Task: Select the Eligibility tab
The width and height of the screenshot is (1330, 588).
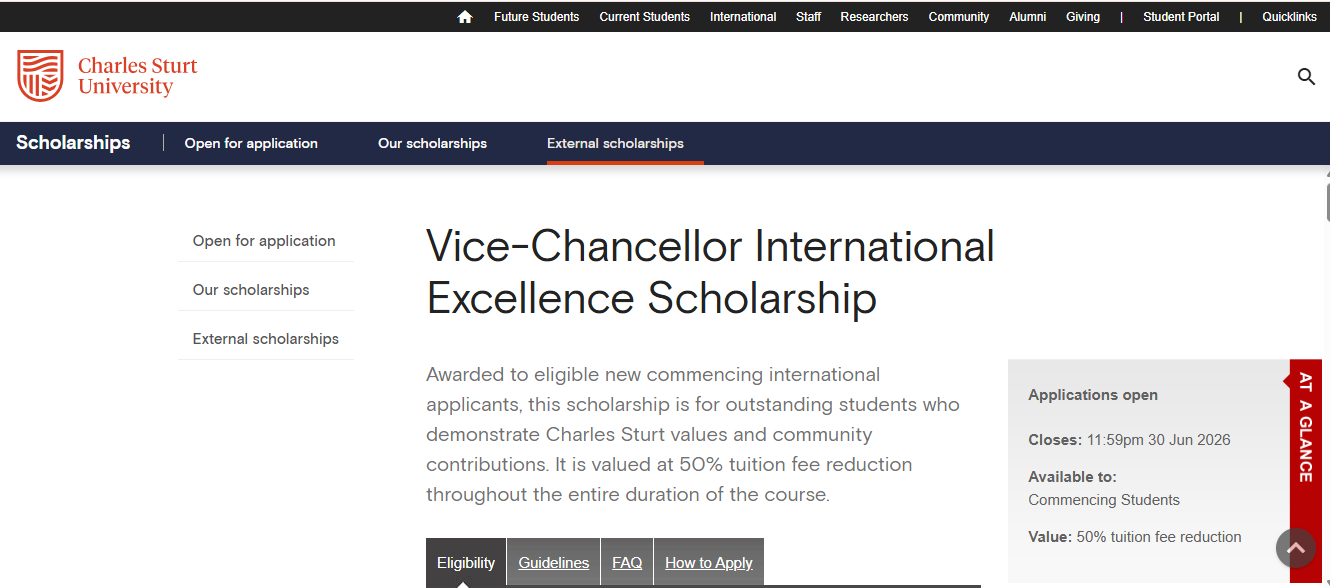Action: click(466, 562)
